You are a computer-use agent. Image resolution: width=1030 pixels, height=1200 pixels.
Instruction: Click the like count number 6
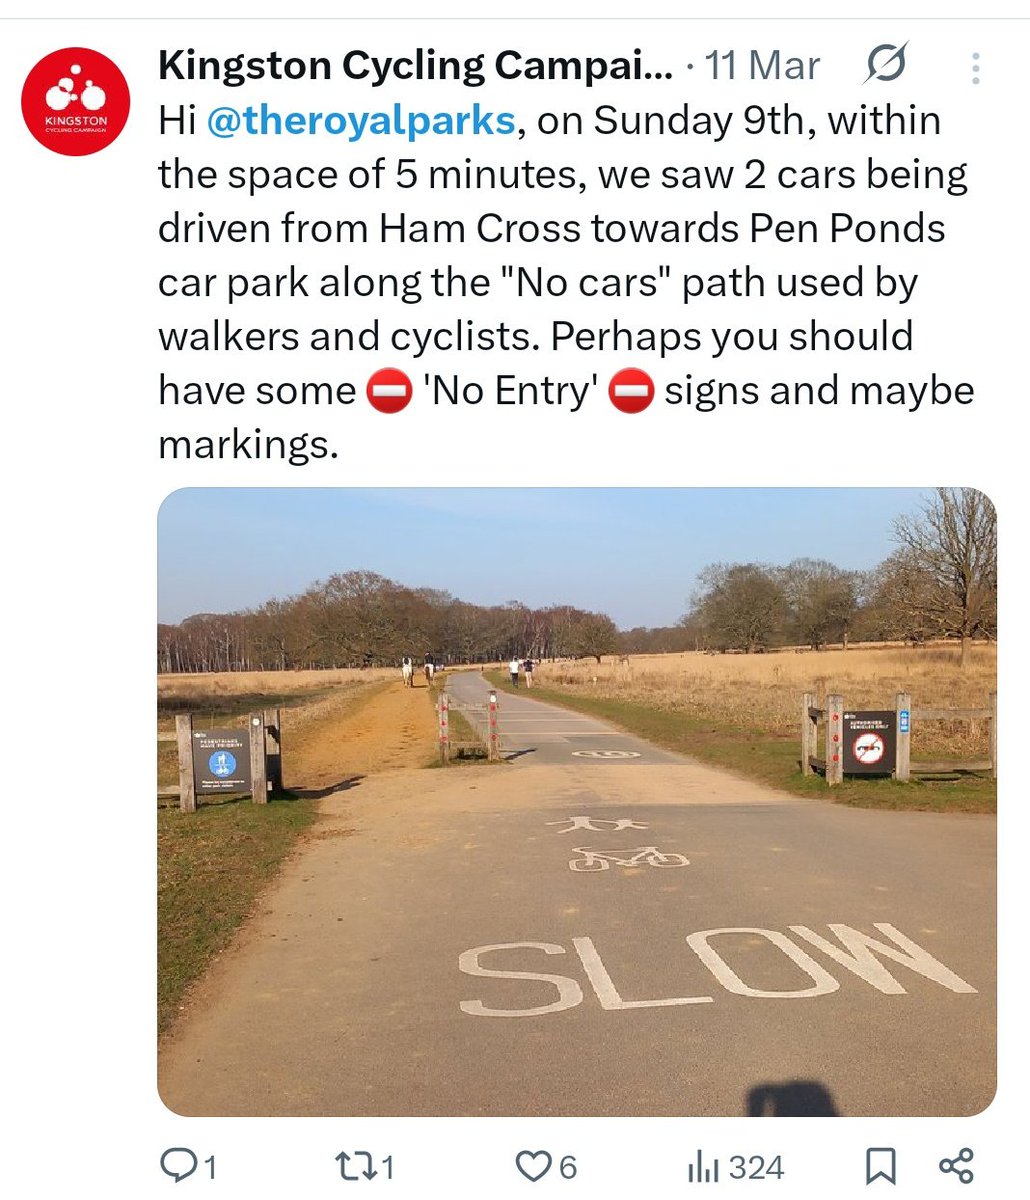click(x=567, y=1167)
